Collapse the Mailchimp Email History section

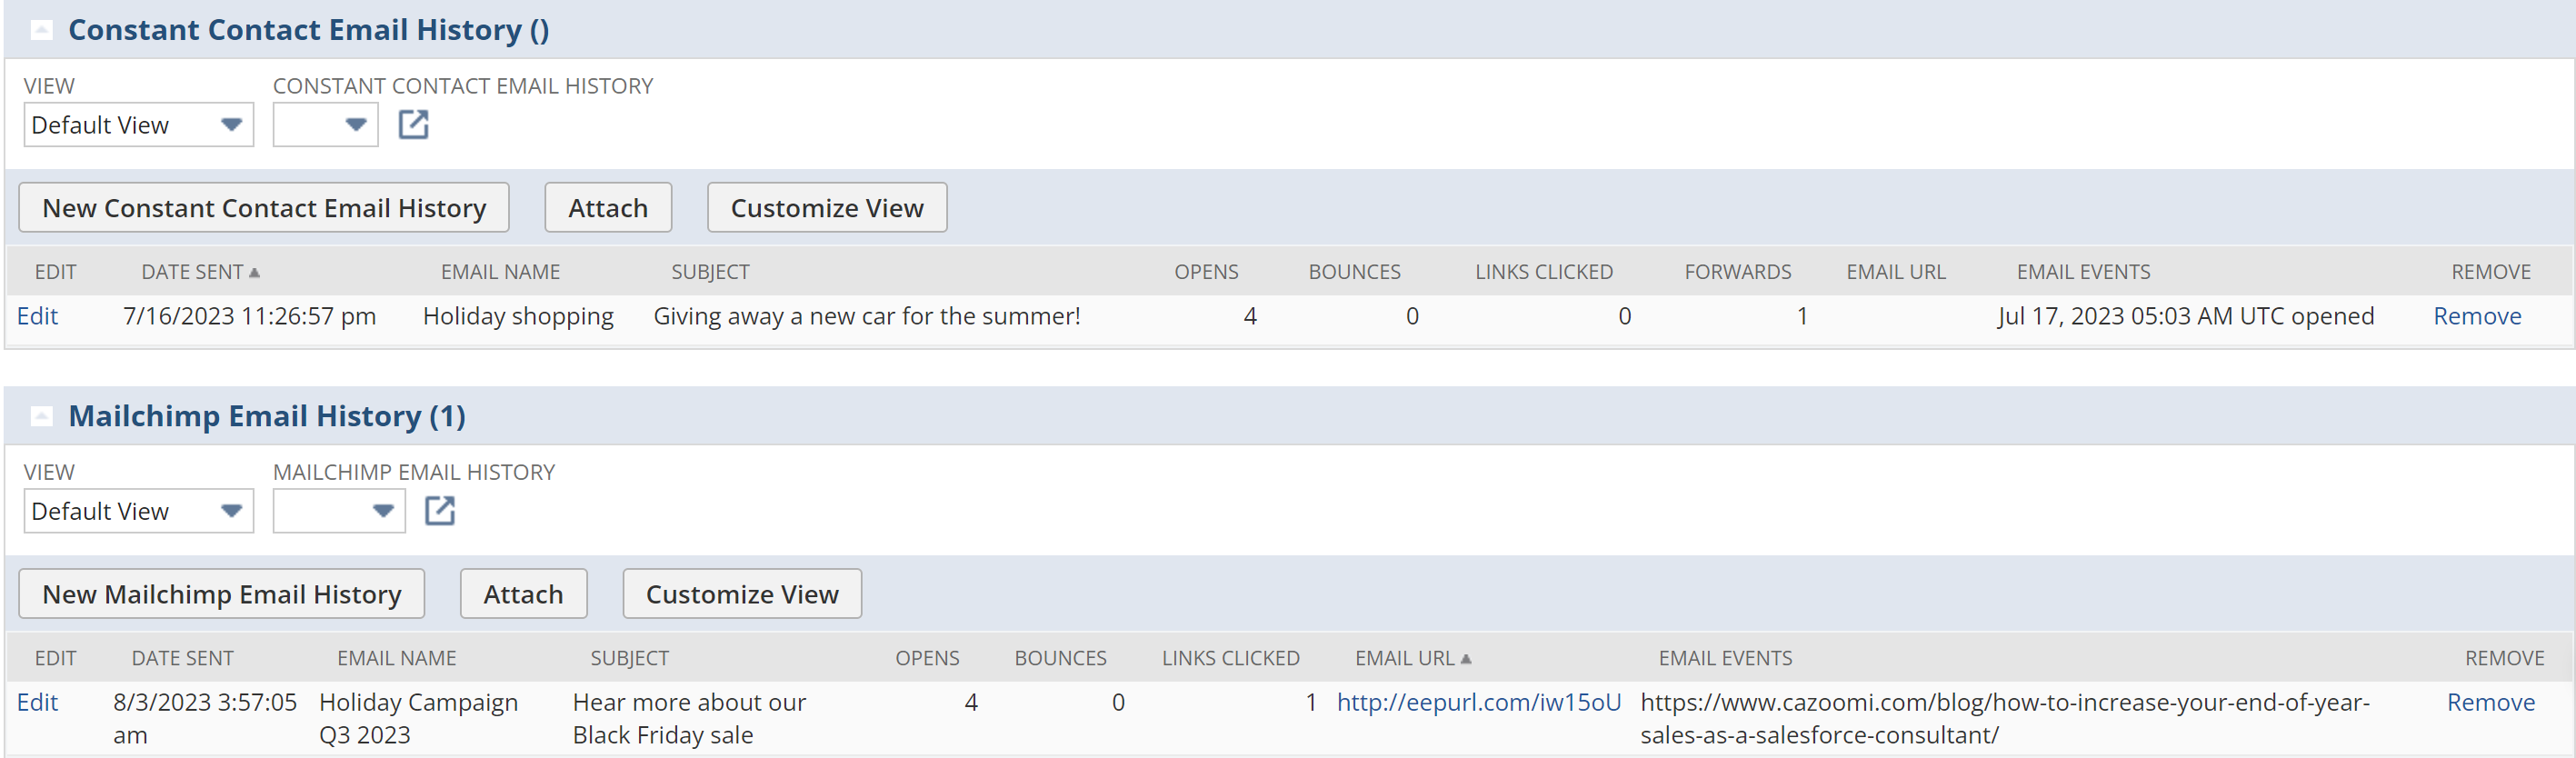[41, 416]
